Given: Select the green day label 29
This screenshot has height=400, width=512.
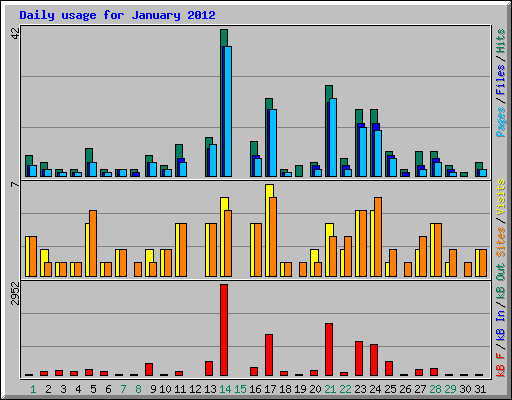Looking at the screenshot, I should [x=450, y=389].
